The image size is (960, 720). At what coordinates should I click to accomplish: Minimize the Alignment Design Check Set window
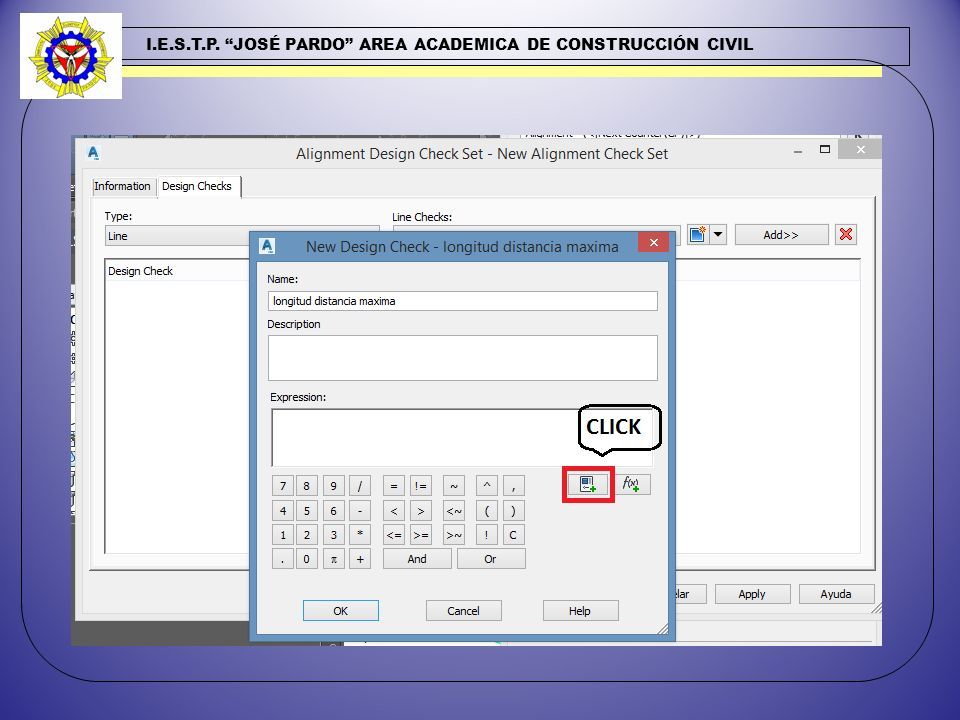(x=797, y=151)
